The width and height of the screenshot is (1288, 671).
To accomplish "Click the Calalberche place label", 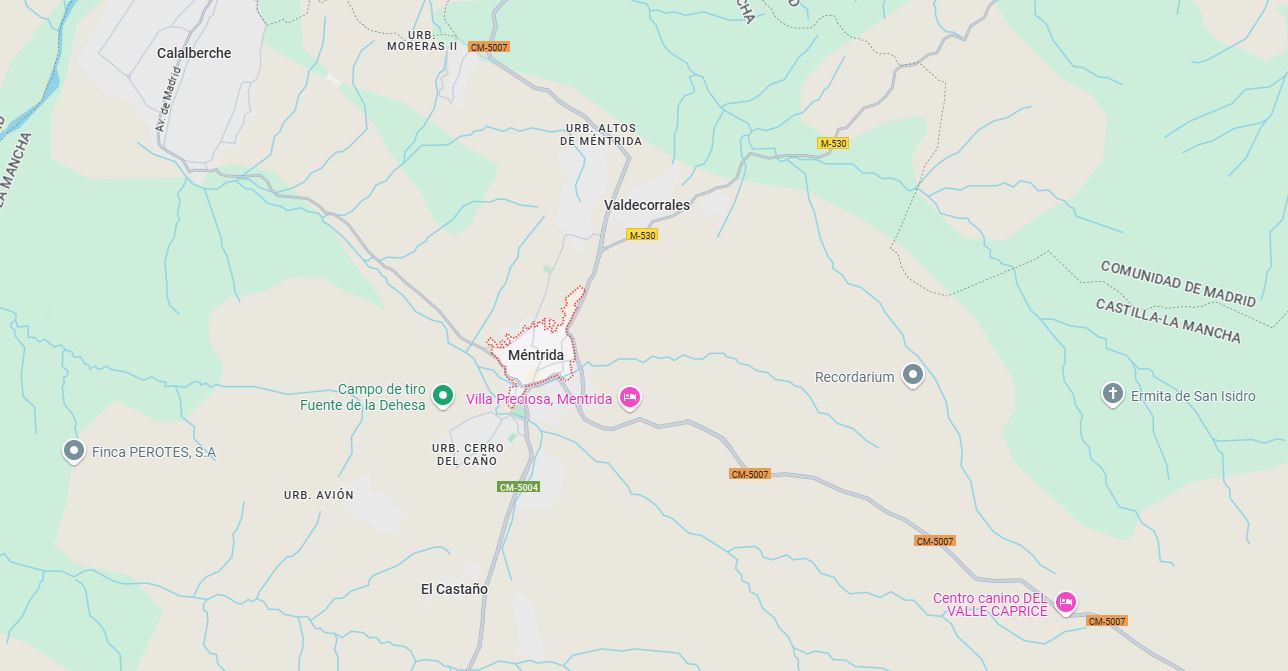I will point(194,53).
